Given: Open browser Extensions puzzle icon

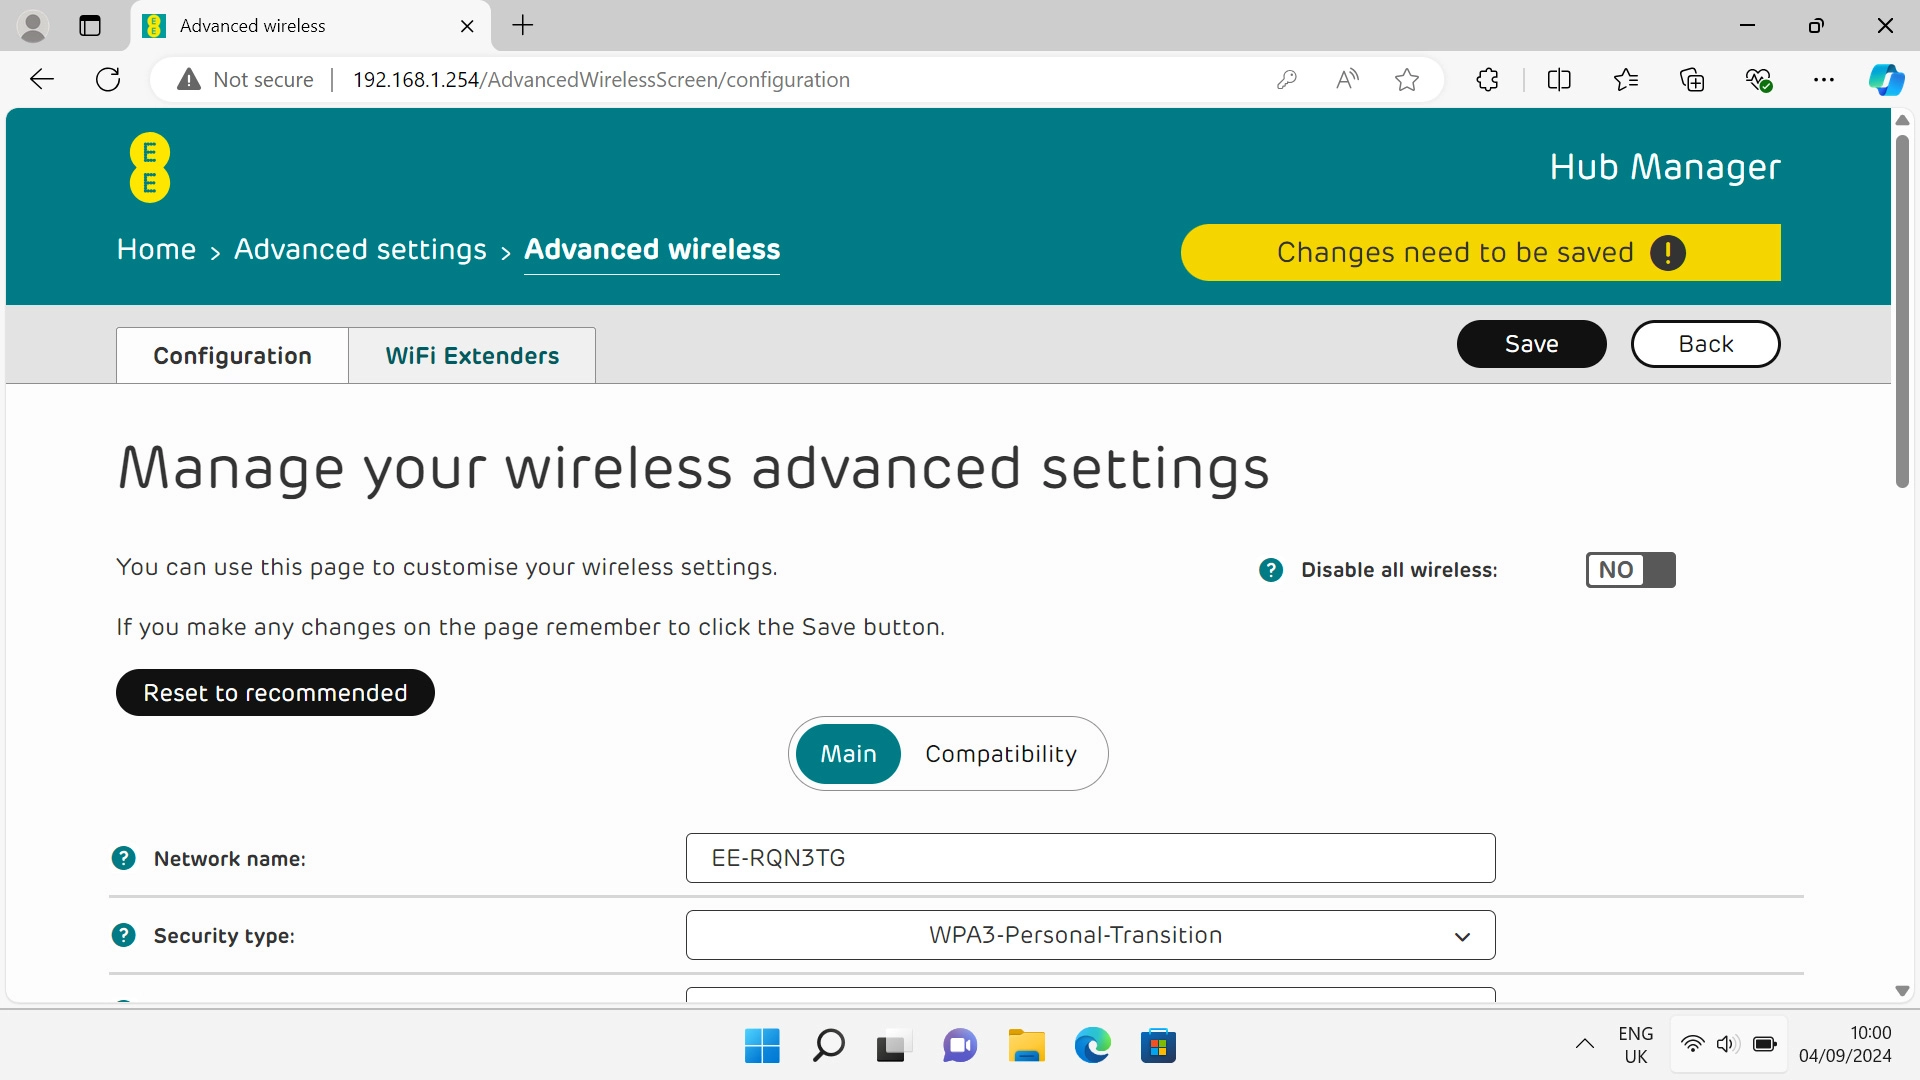Looking at the screenshot, I should click(1487, 80).
